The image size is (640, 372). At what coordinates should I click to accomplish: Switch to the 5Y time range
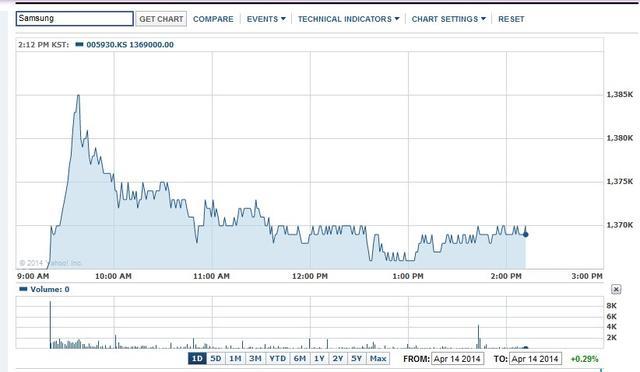click(x=357, y=359)
